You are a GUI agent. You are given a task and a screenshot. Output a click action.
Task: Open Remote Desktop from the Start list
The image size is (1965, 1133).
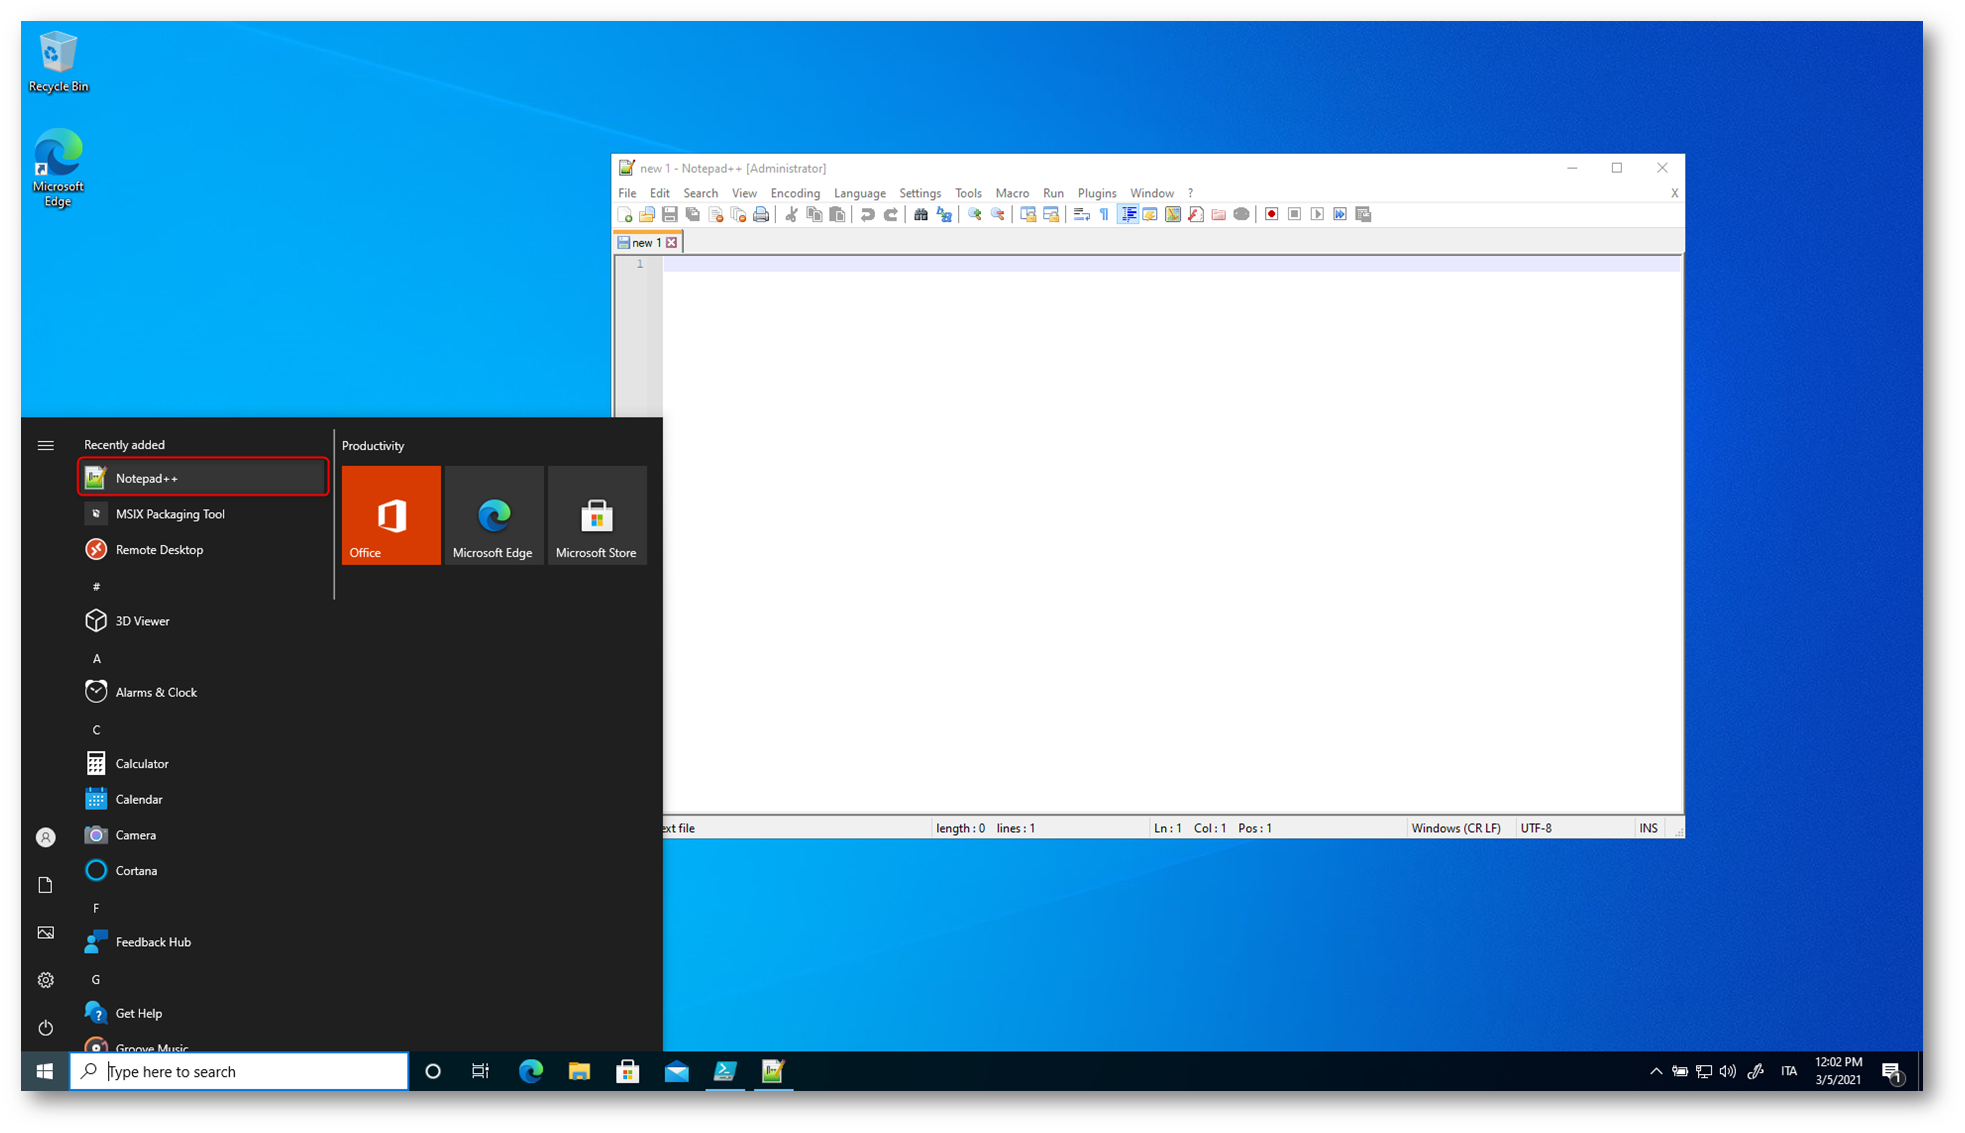[203, 550]
